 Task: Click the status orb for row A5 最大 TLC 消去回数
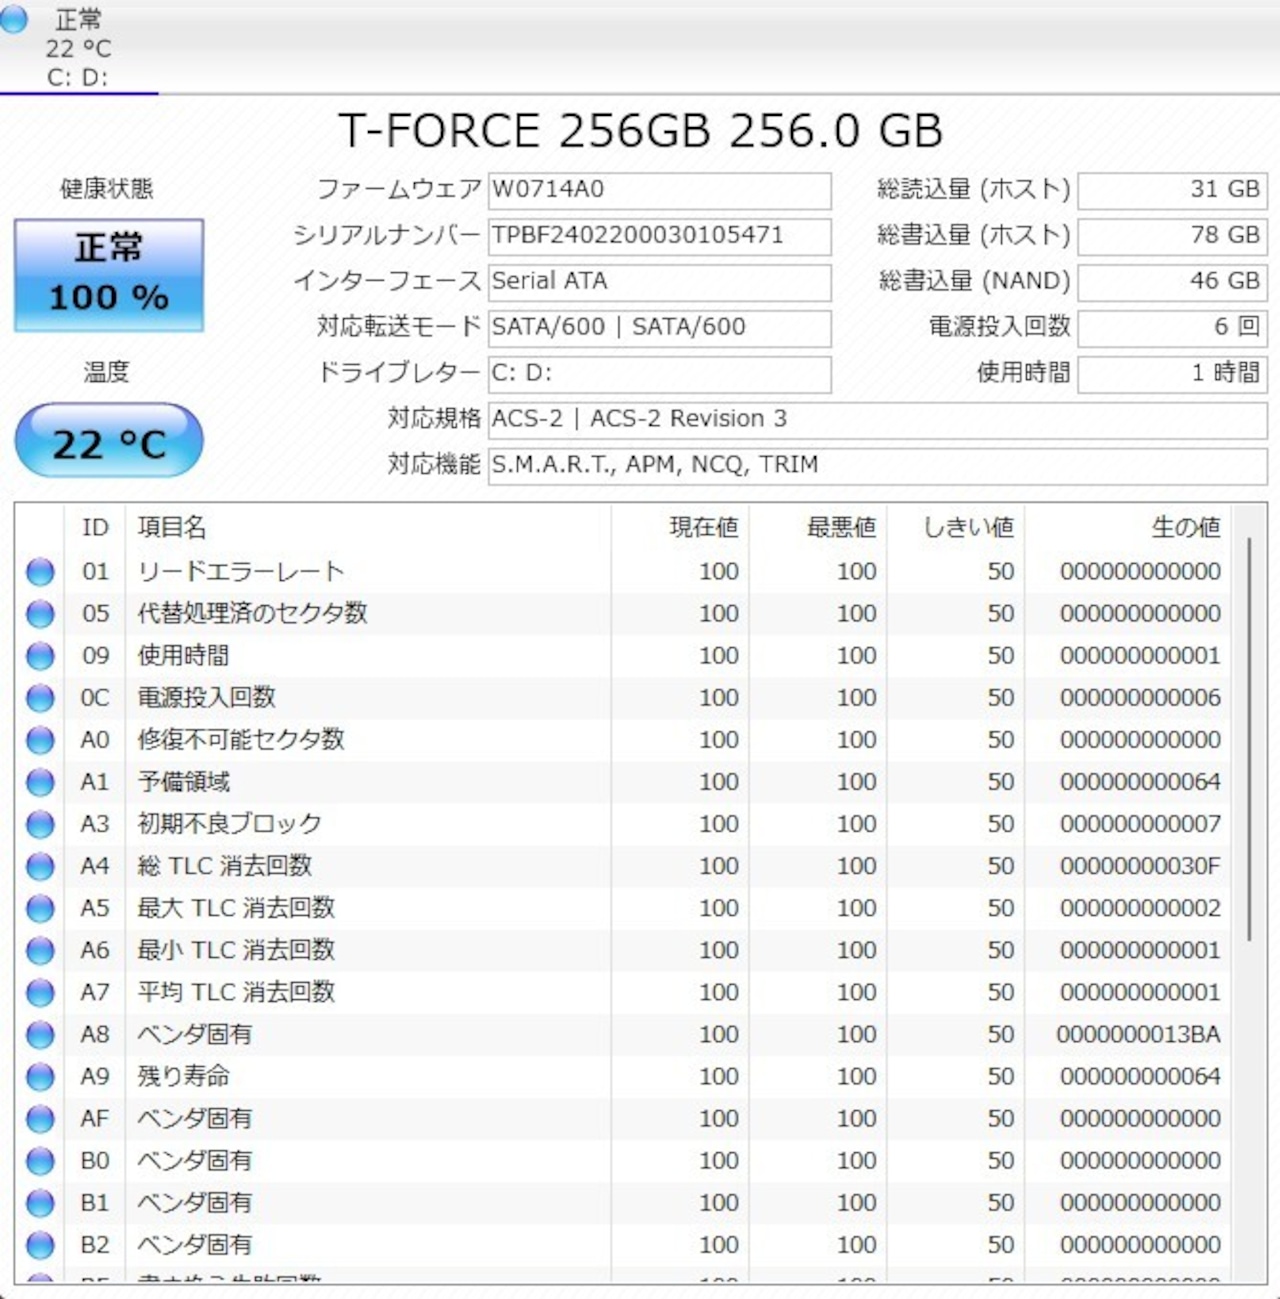40,908
